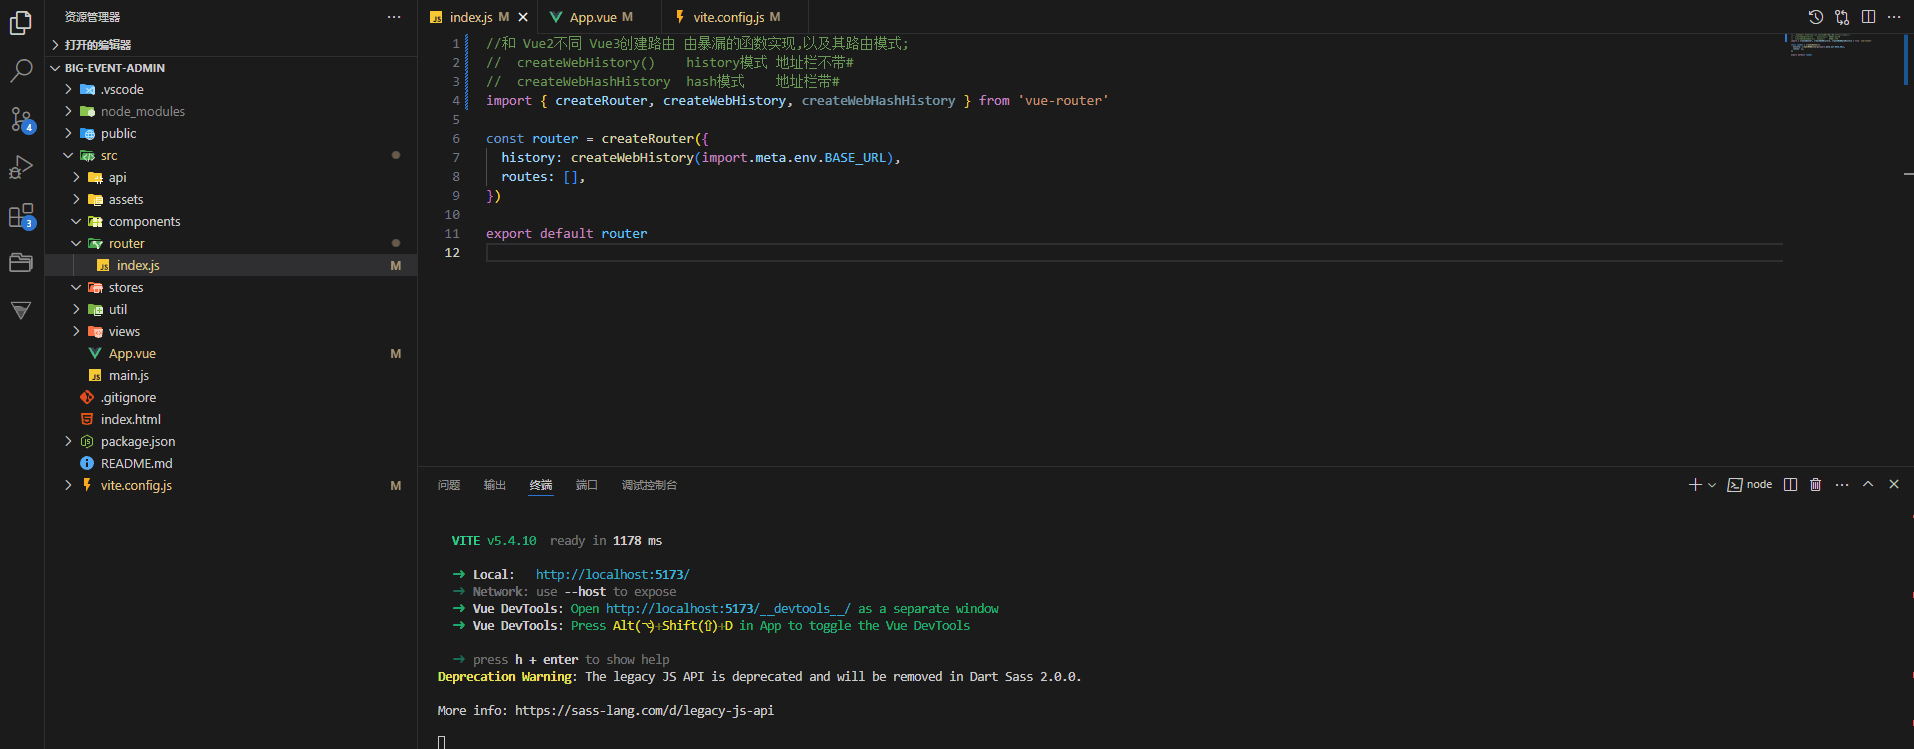Open the 调试控制台 debug console tab
1914x749 pixels.
click(650, 485)
